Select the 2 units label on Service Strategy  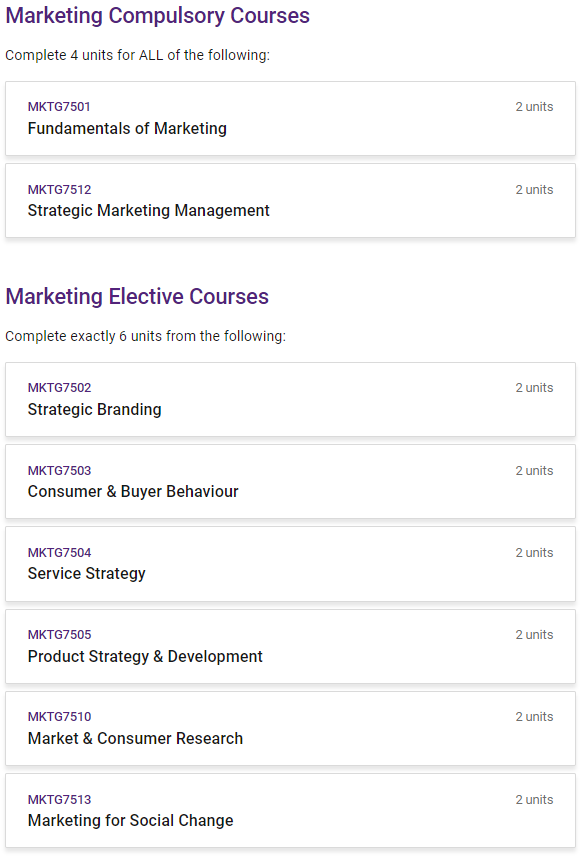[x=534, y=552]
